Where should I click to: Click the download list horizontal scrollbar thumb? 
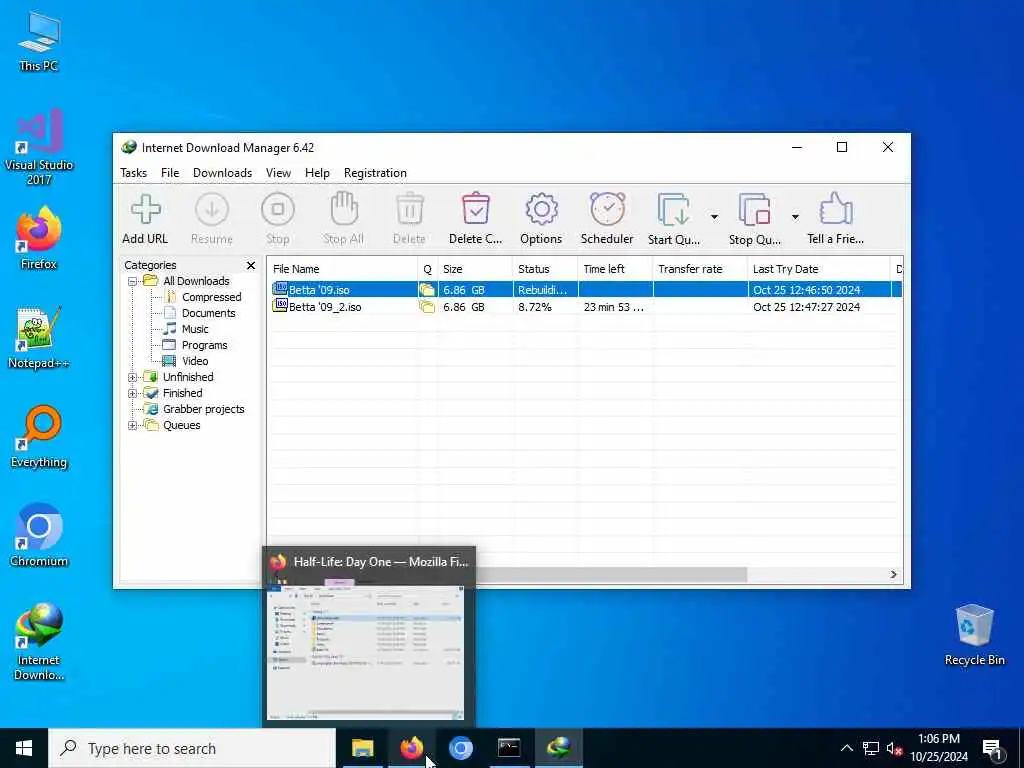point(611,575)
